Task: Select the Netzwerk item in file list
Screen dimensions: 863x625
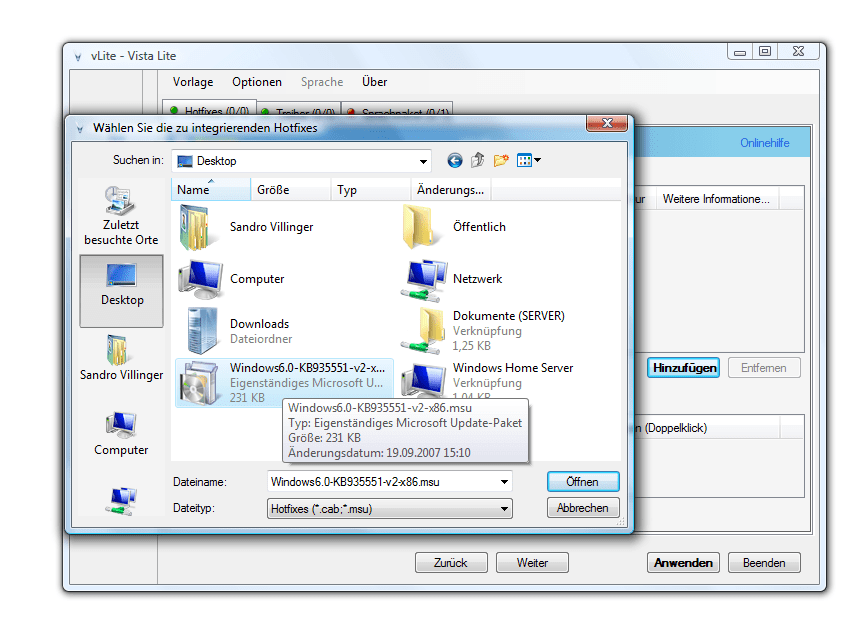Action: (477, 279)
